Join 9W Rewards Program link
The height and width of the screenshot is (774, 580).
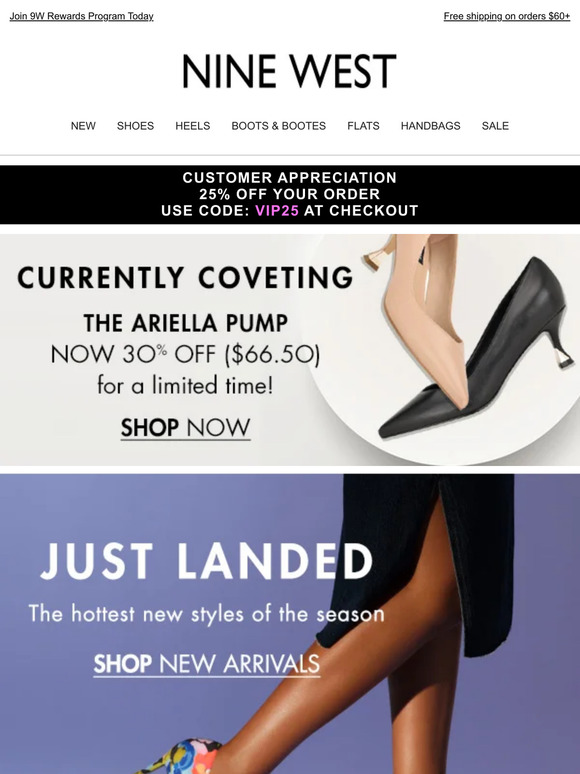click(81, 16)
